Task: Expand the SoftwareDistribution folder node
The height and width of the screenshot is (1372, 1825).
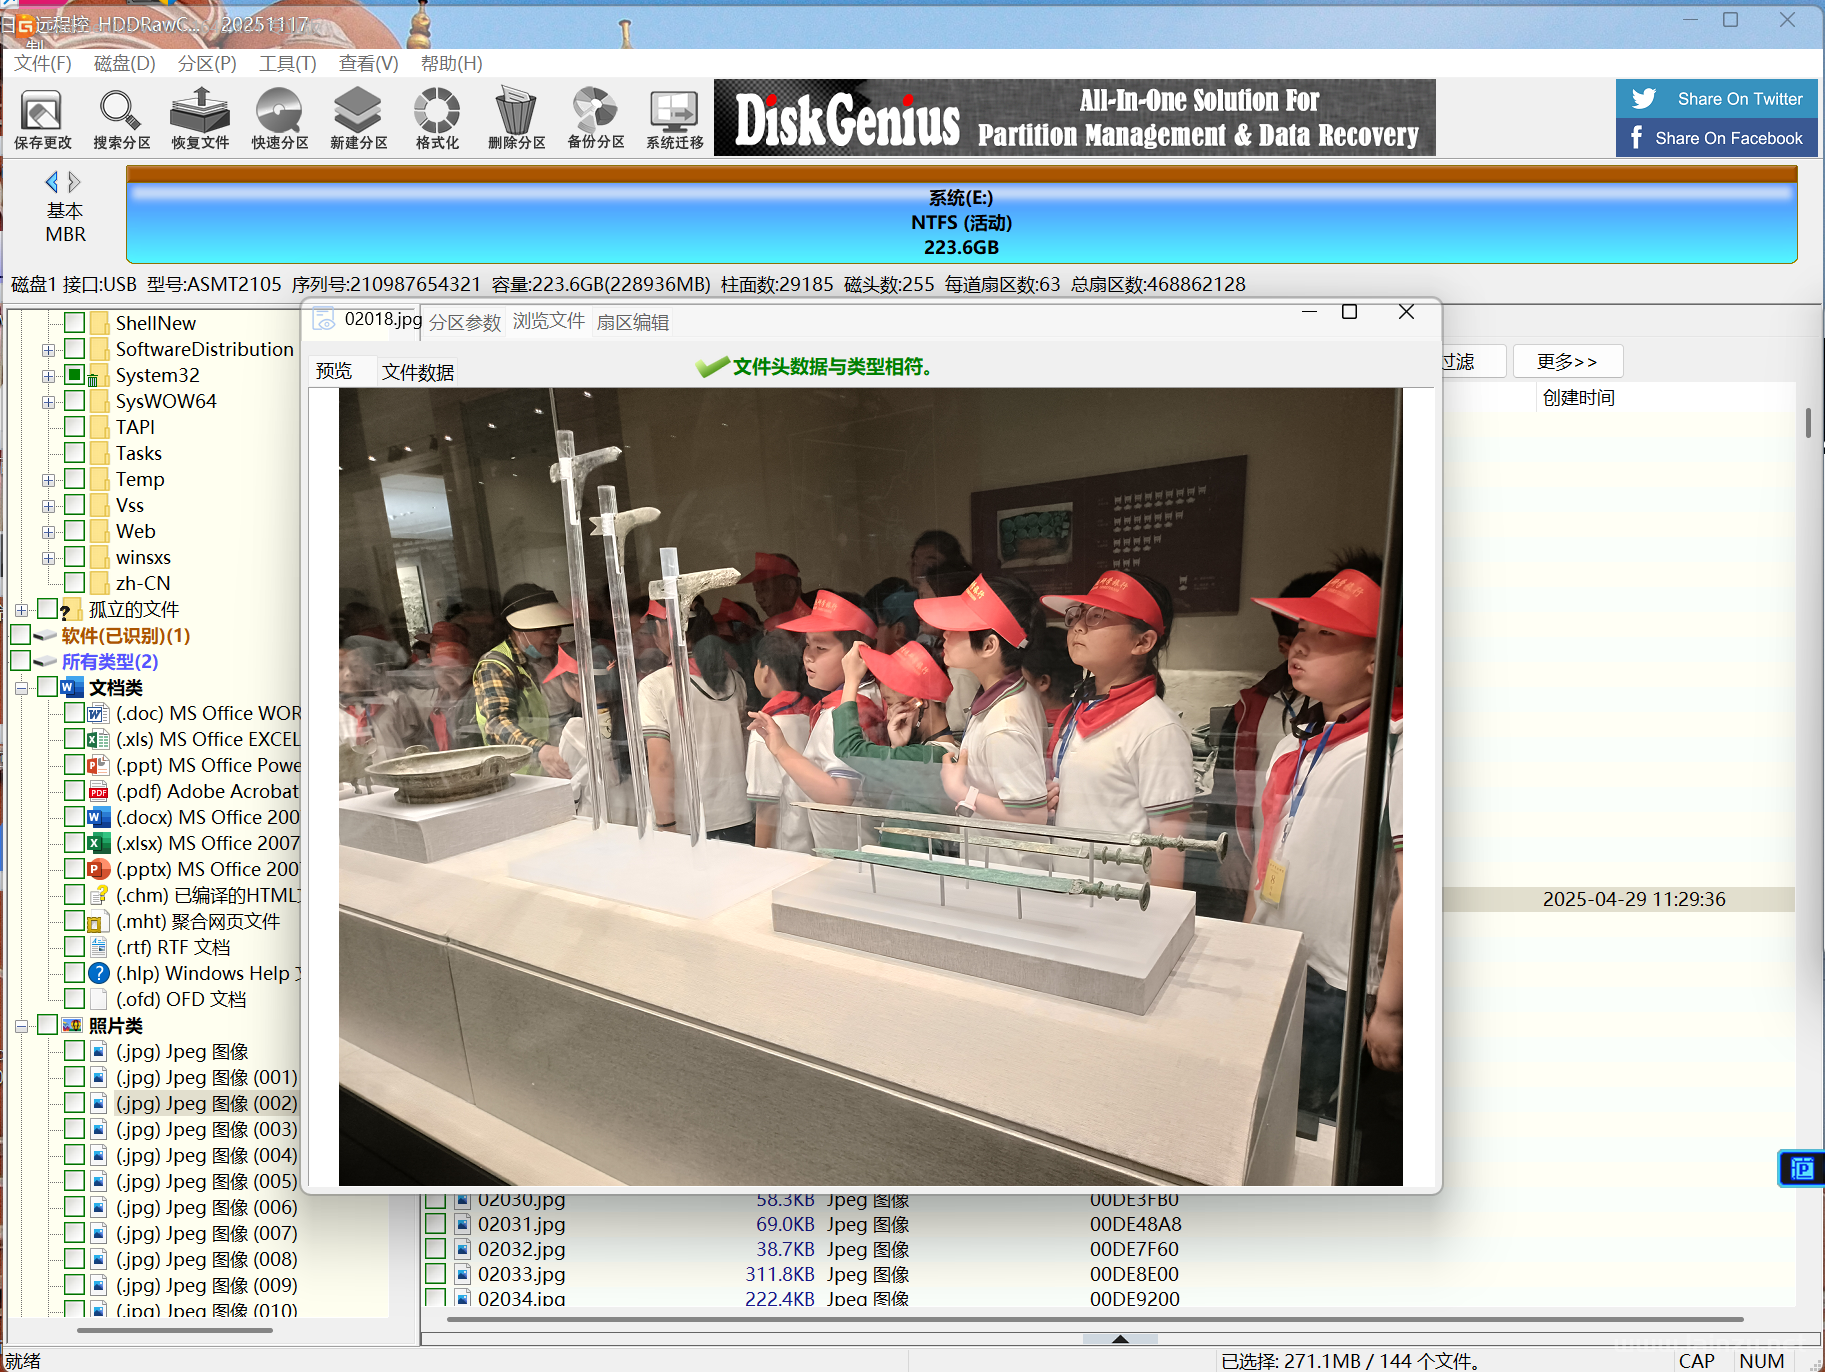Action: (48, 350)
